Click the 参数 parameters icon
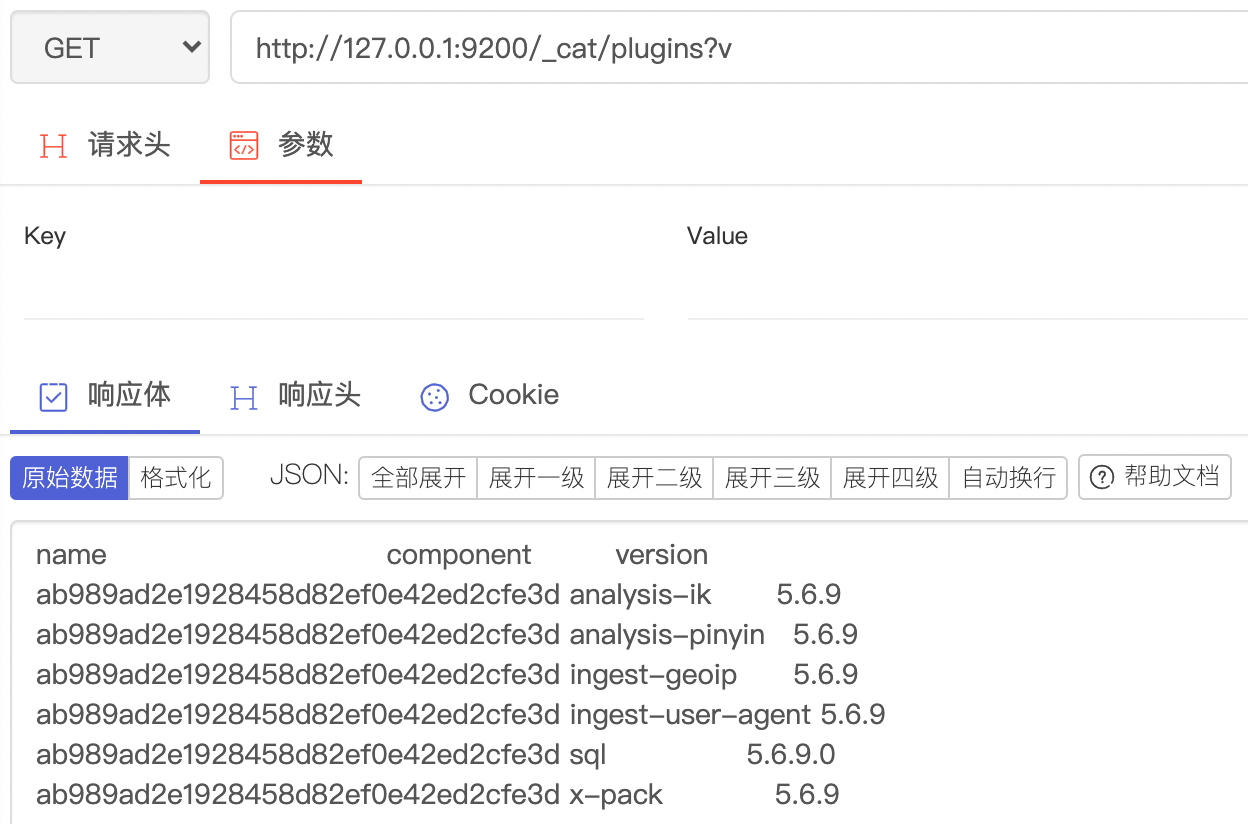 point(243,144)
